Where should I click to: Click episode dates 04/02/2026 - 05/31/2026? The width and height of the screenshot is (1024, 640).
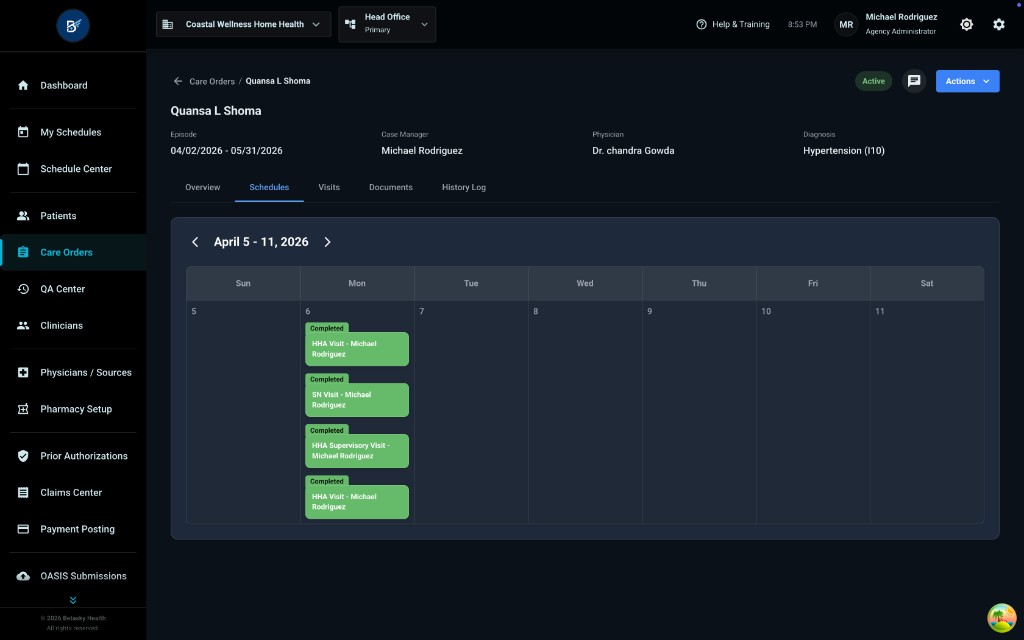point(226,151)
